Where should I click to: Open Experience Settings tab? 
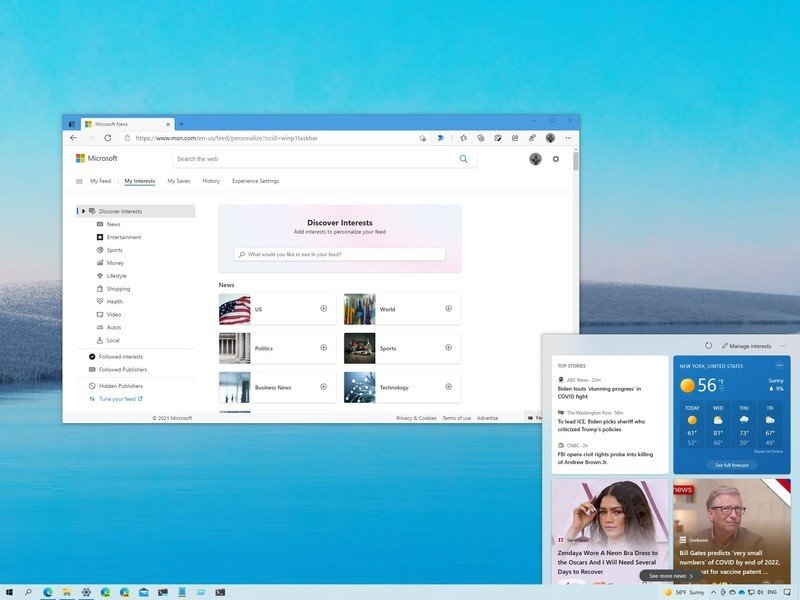[256, 181]
